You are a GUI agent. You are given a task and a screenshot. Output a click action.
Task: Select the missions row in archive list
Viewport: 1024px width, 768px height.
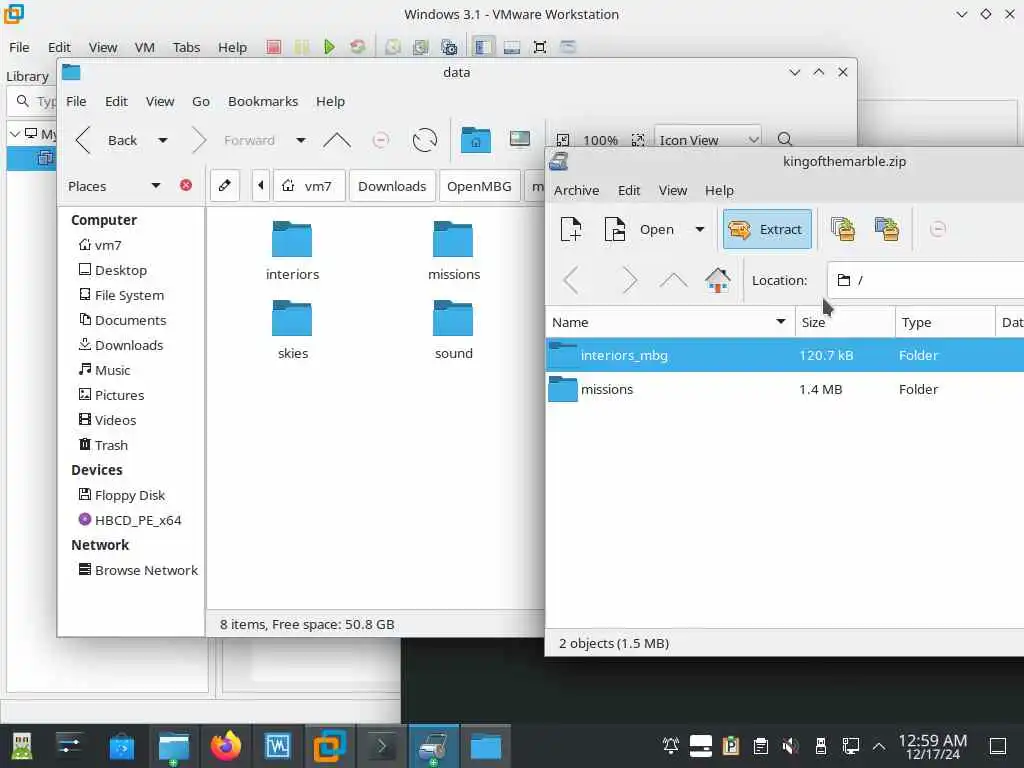tap(784, 389)
